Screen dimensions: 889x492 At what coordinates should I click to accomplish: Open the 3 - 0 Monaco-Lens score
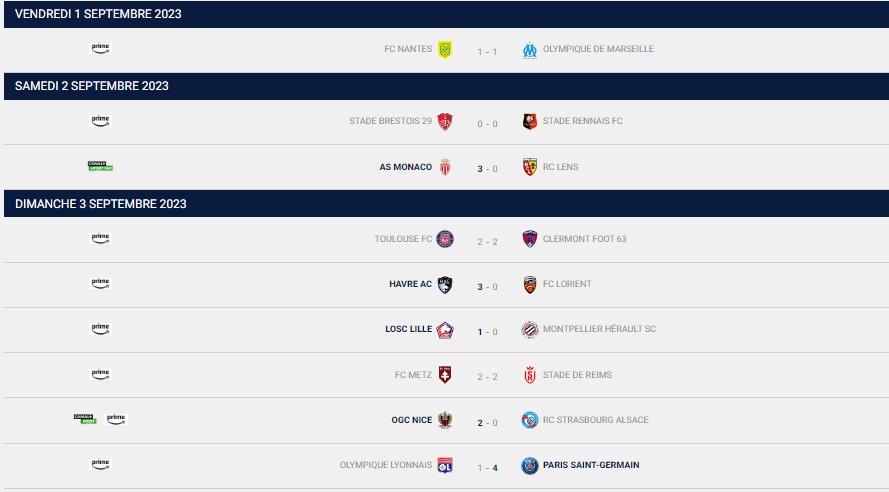pos(488,169)
